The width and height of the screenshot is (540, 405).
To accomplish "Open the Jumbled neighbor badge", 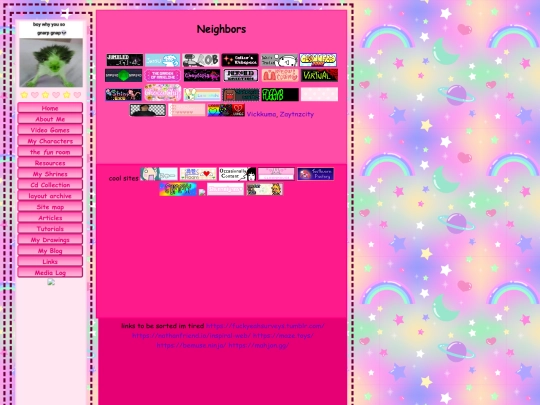I will click(x=125, y=60).
